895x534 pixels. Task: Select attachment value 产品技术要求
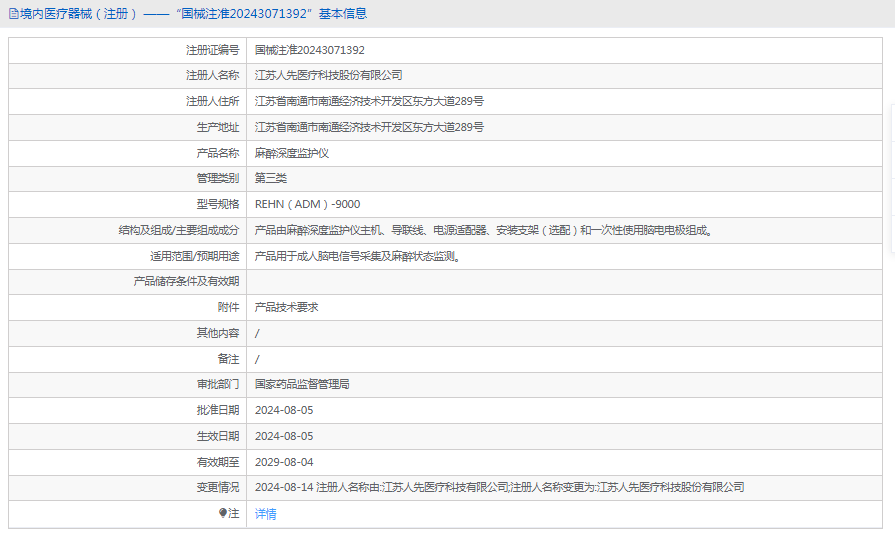(x=287, y=308)
